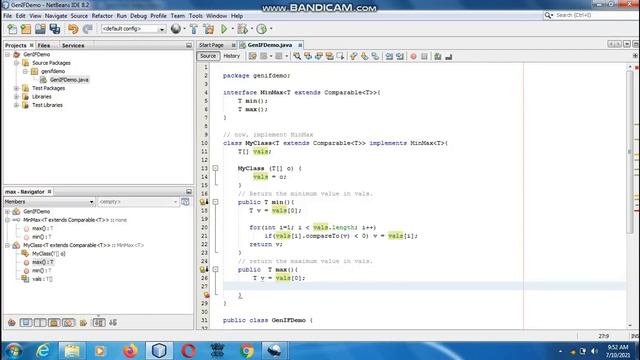Expand the Test Libraries node
The height and width of the screenshot is (360, 640).
point(16,105)
